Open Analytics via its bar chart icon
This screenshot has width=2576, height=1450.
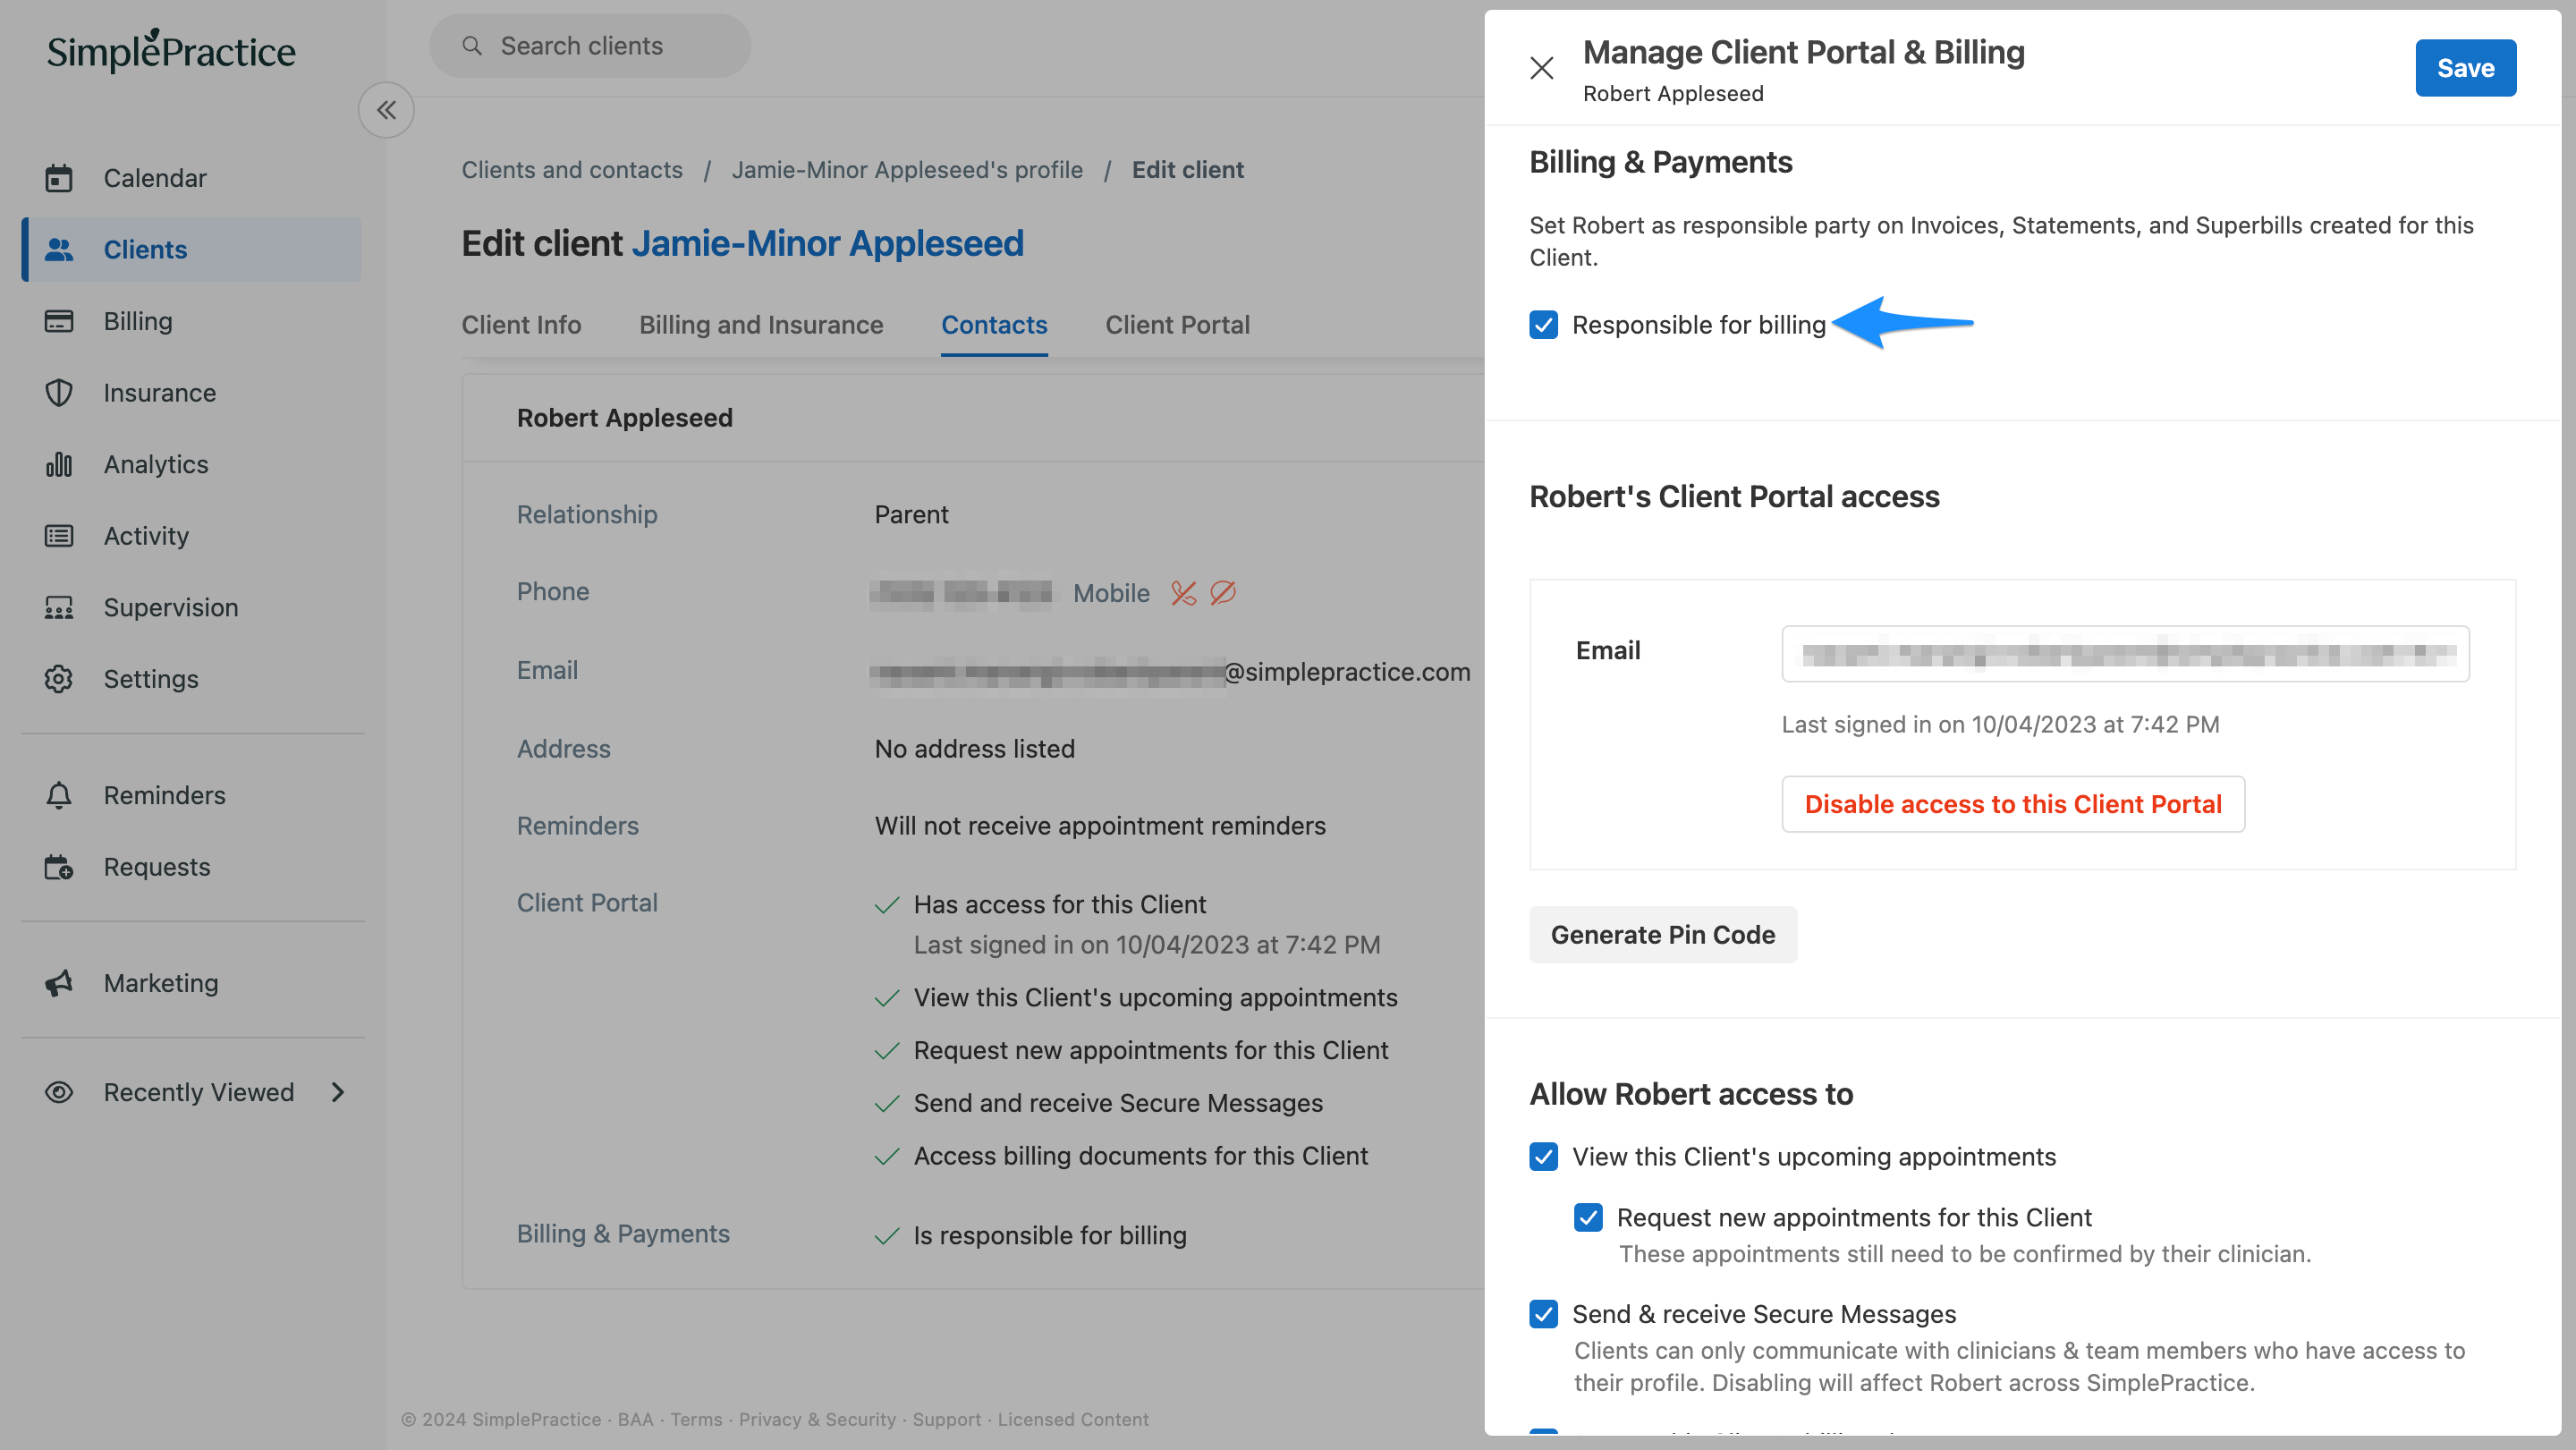pos(59,464)
